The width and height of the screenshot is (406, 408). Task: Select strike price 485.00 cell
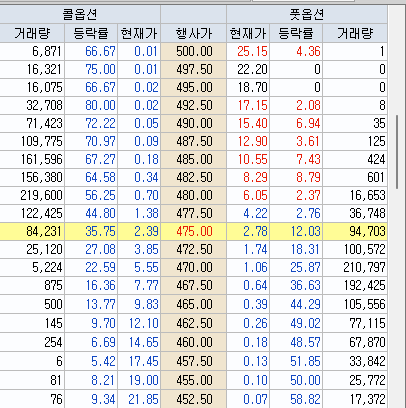click(x=194, y=160)
